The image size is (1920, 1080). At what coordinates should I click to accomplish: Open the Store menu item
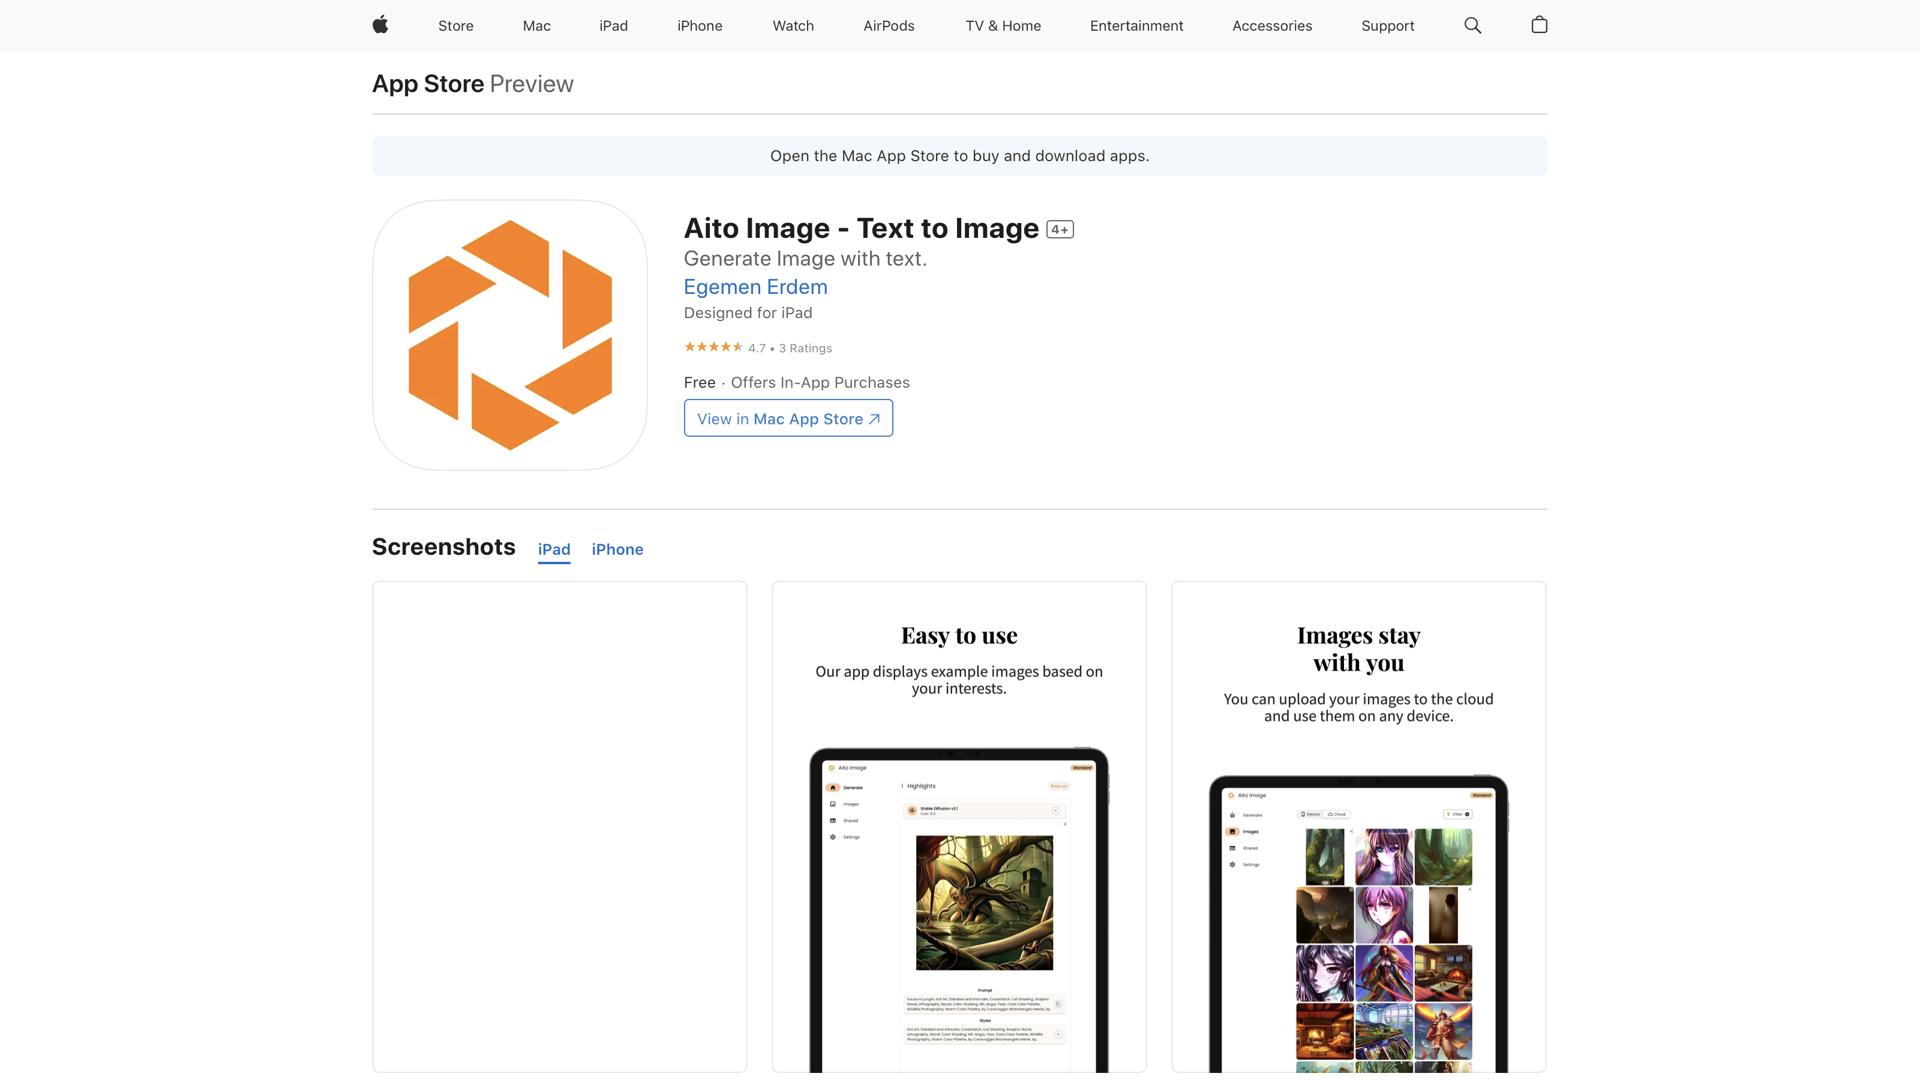455,25
